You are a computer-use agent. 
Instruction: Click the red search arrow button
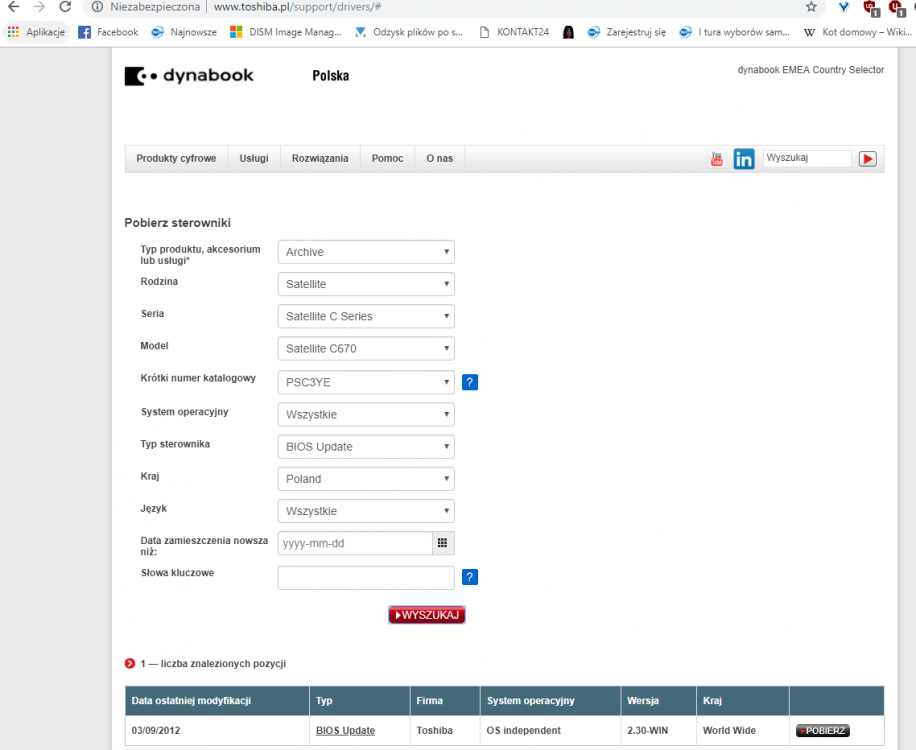coord(867,158)
